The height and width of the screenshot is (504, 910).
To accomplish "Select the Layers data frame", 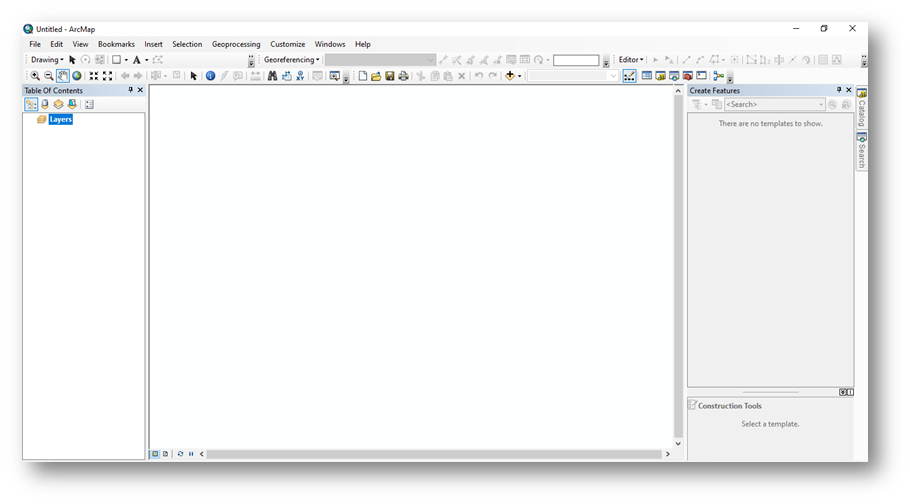I will coord(60,119).
